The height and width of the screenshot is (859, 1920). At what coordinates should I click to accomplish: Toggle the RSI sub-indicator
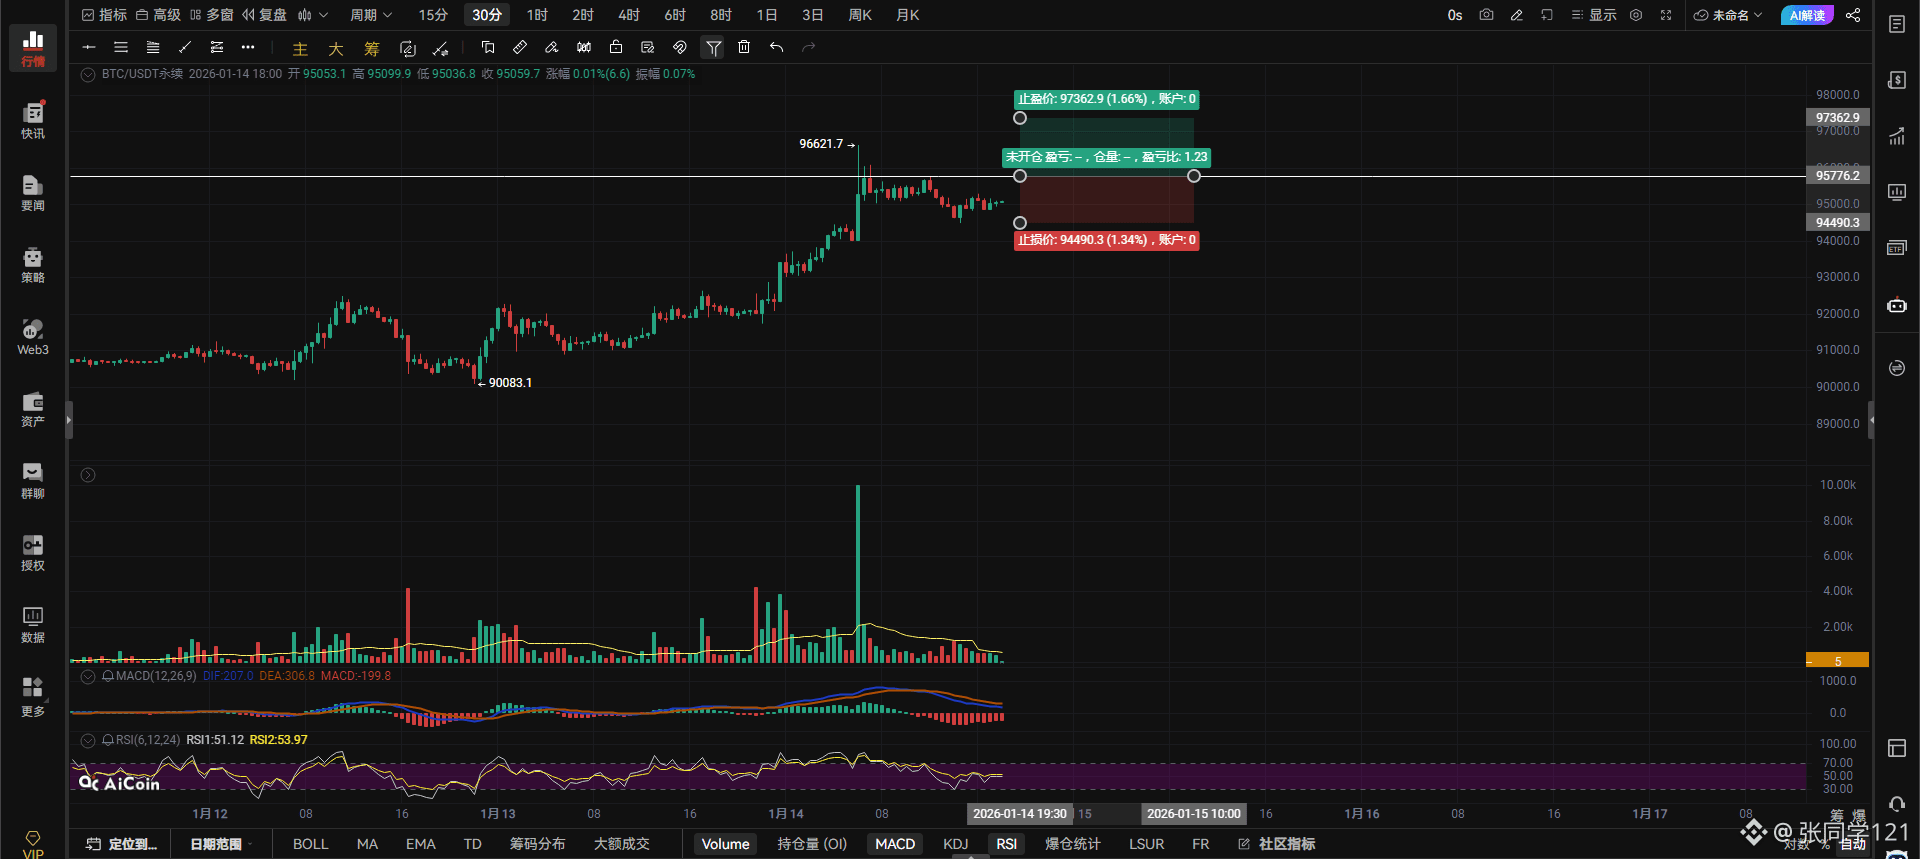click(1007, 844)
